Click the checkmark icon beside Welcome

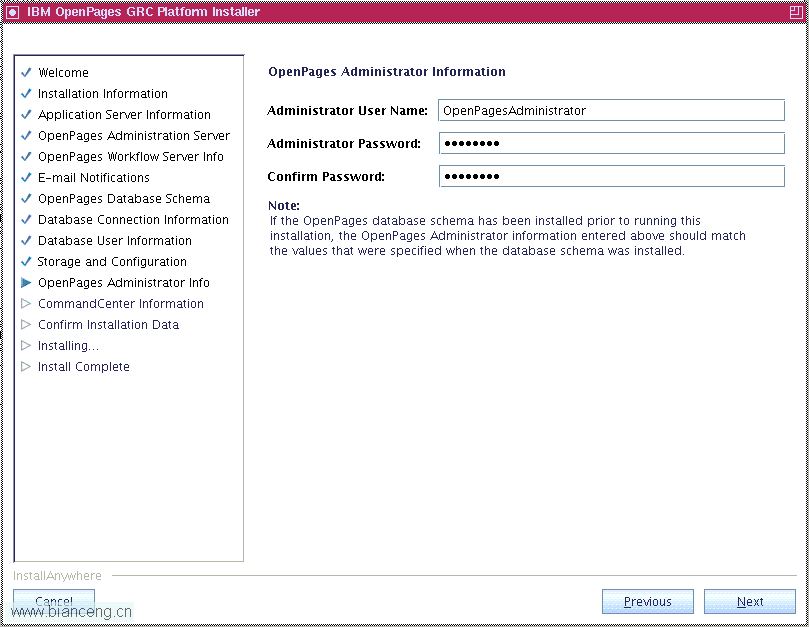(26, 72)
